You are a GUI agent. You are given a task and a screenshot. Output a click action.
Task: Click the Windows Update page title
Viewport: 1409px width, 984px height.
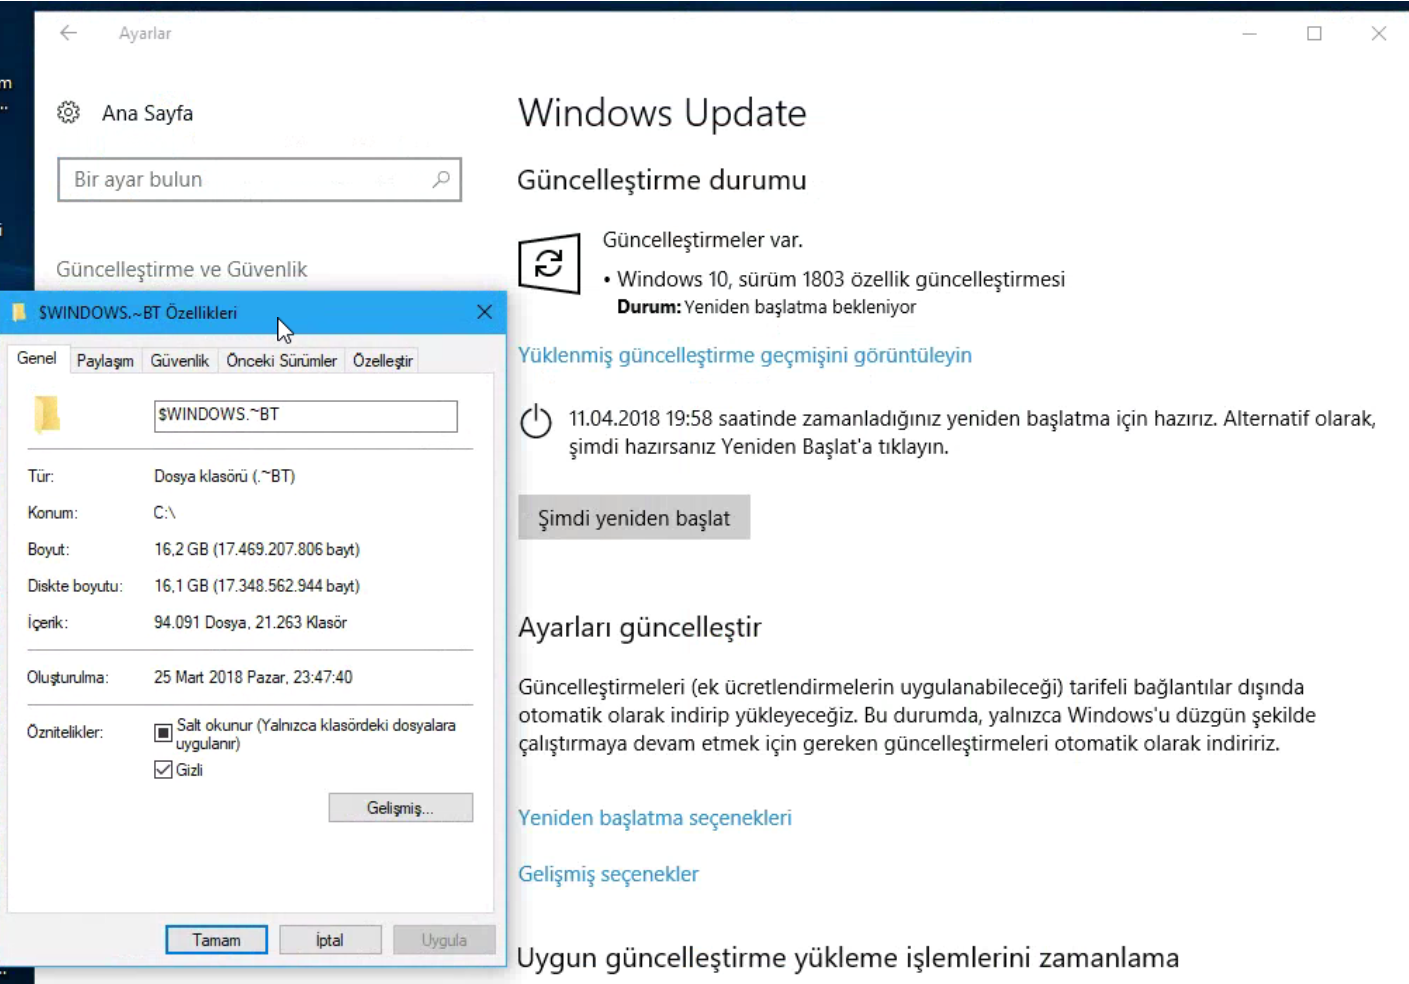pos(662,113)
